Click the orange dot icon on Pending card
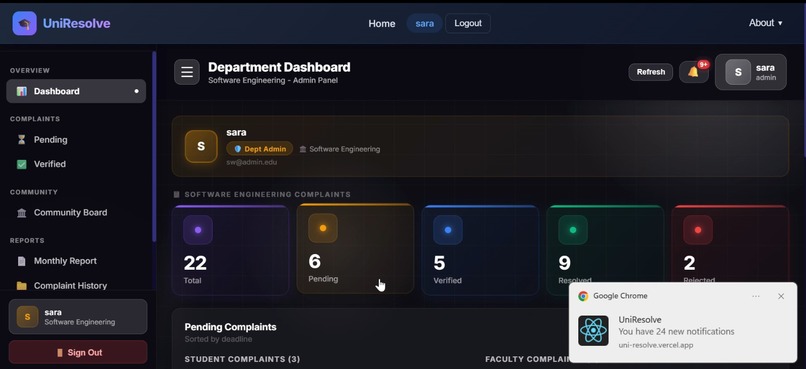806x369 pixels. [x=323, y=228]
